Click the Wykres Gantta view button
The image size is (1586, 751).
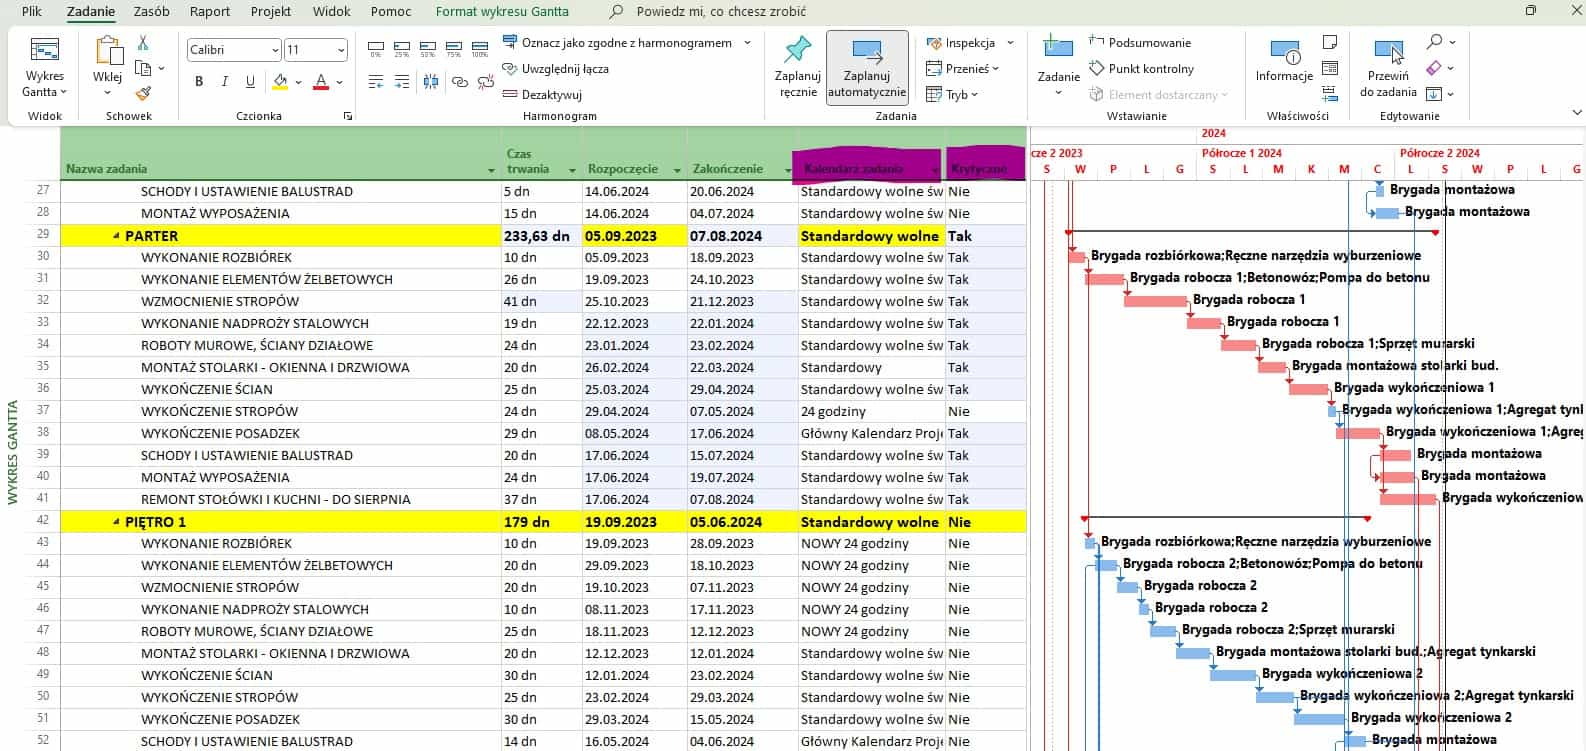click(44, 67)
